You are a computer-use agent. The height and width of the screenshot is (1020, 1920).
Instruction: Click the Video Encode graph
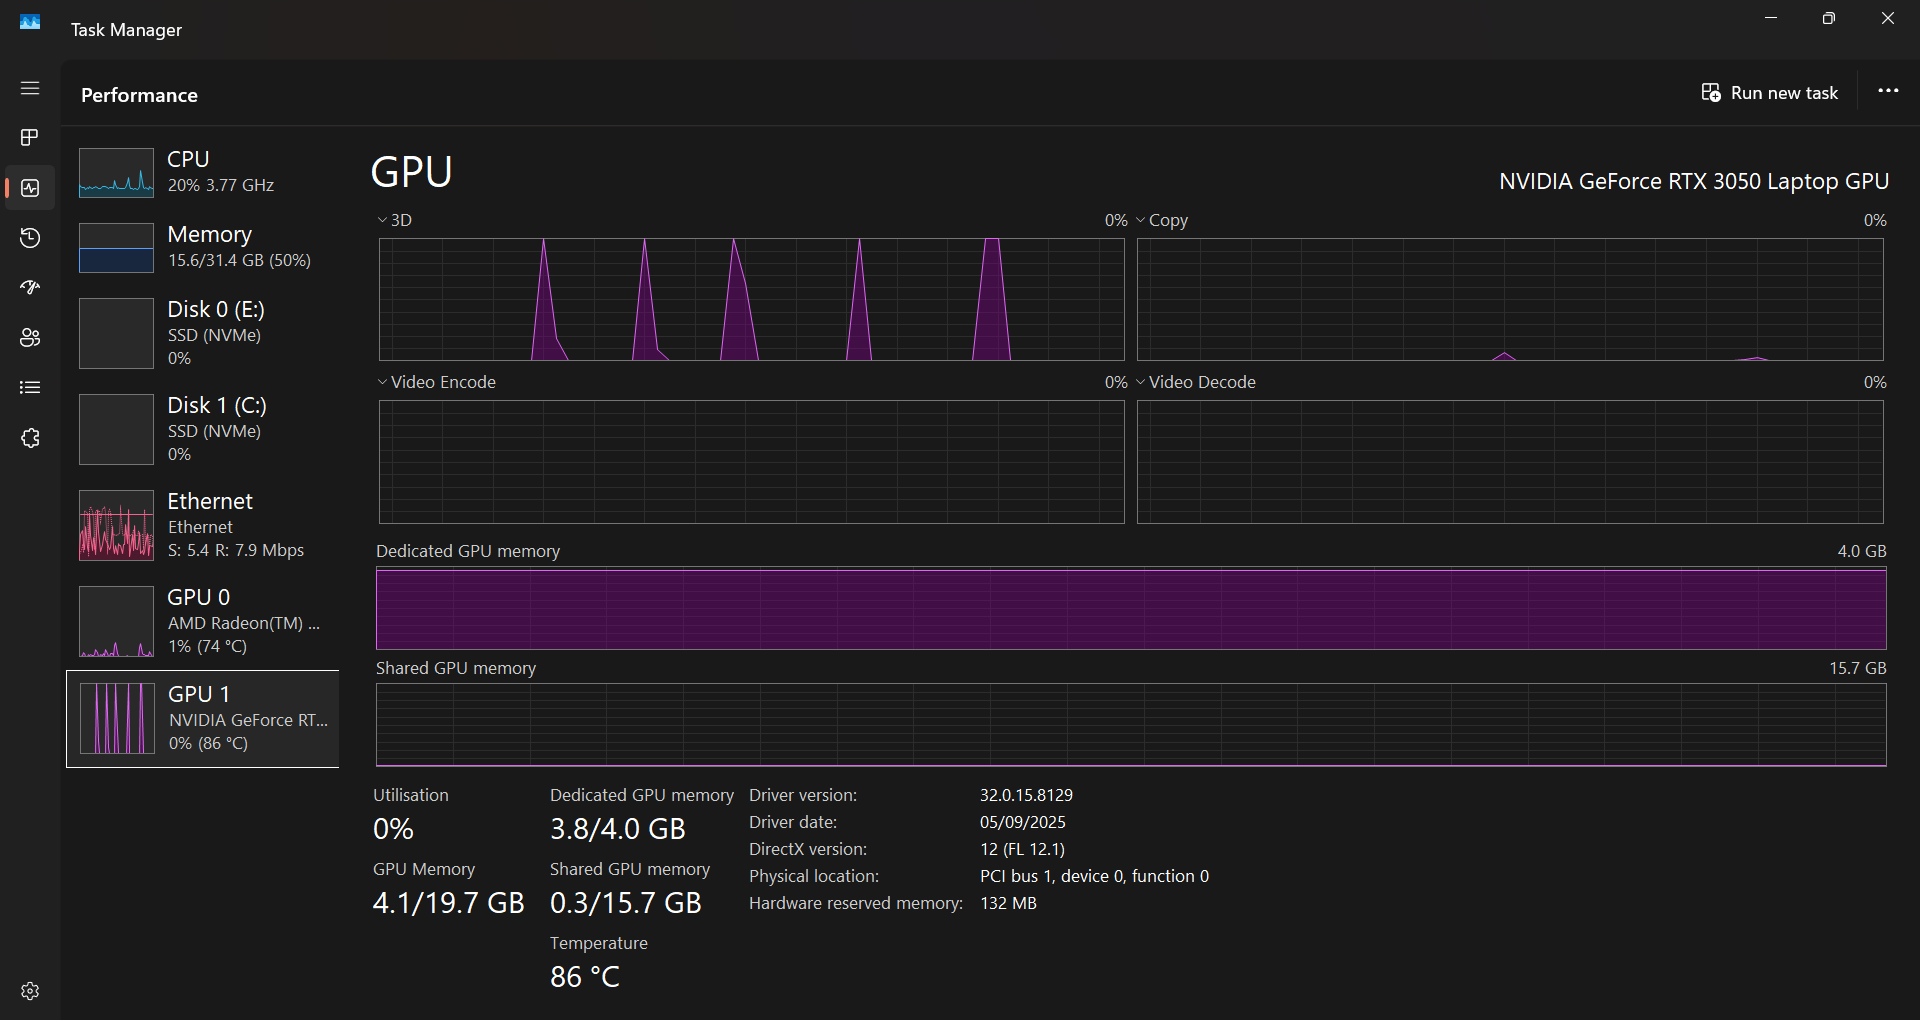[x=752, y=462]
